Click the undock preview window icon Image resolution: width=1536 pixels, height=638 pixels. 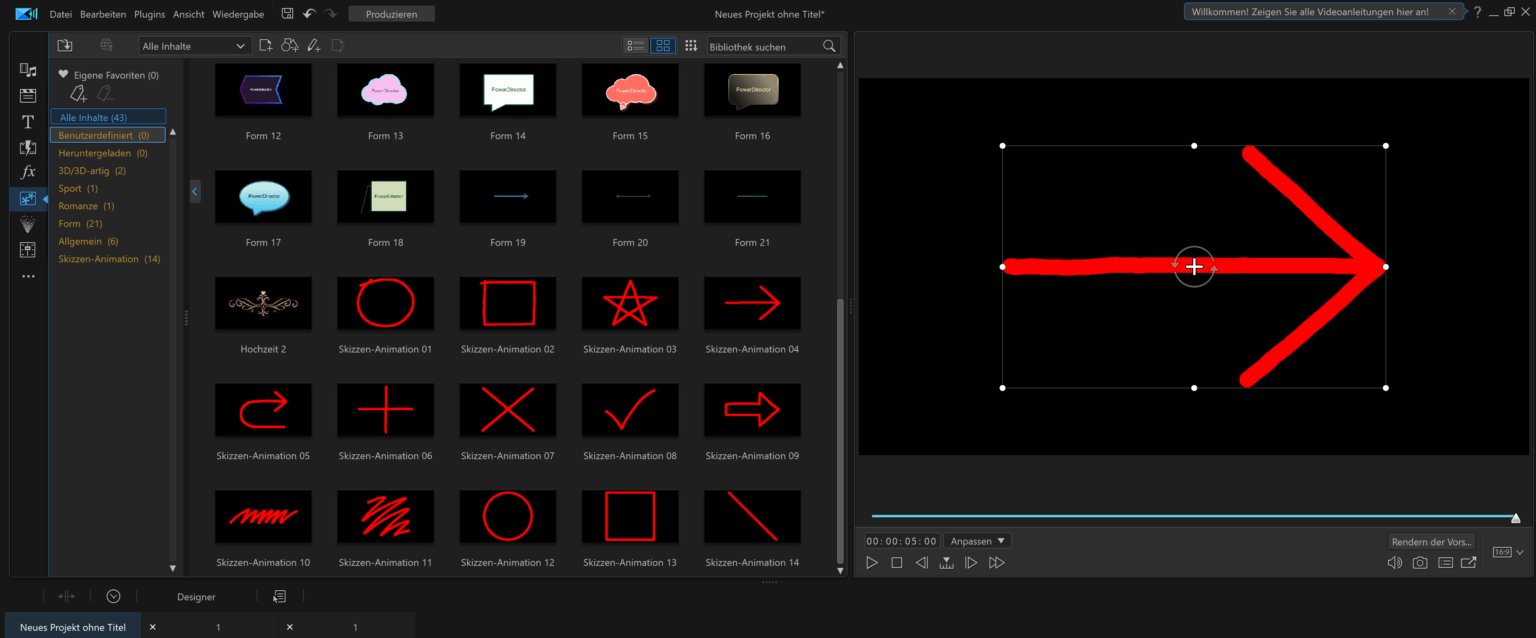click(x=1468, y=563)
